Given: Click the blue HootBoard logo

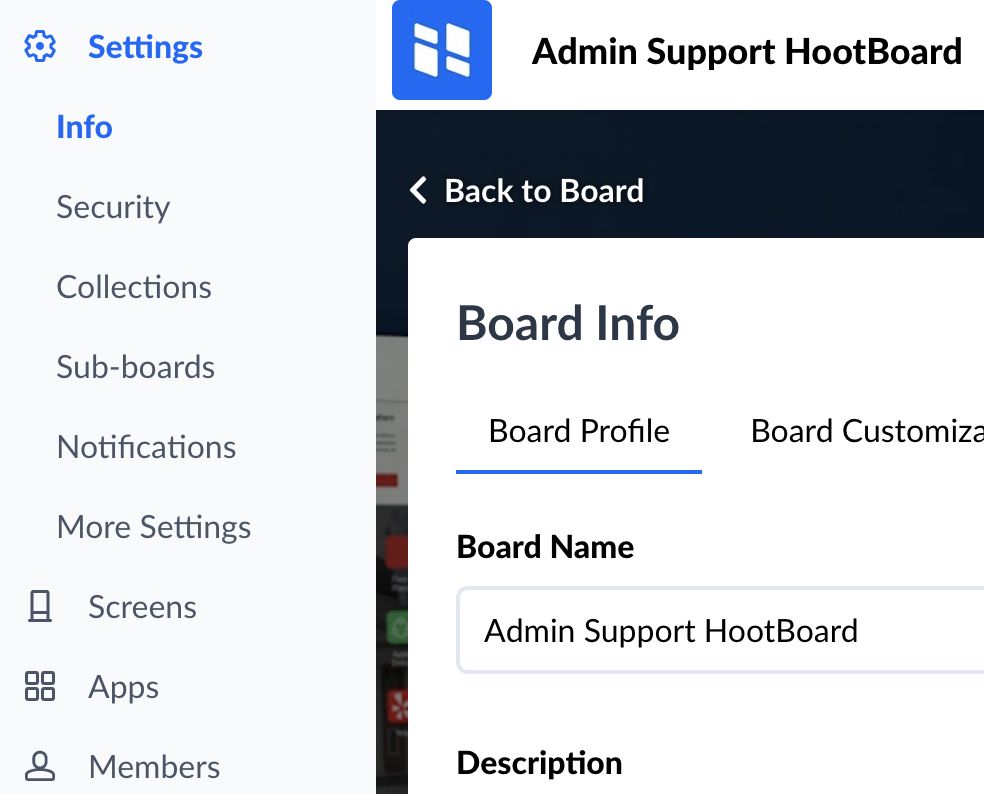Looking at the screenshot, I should [x=442, y=50].
